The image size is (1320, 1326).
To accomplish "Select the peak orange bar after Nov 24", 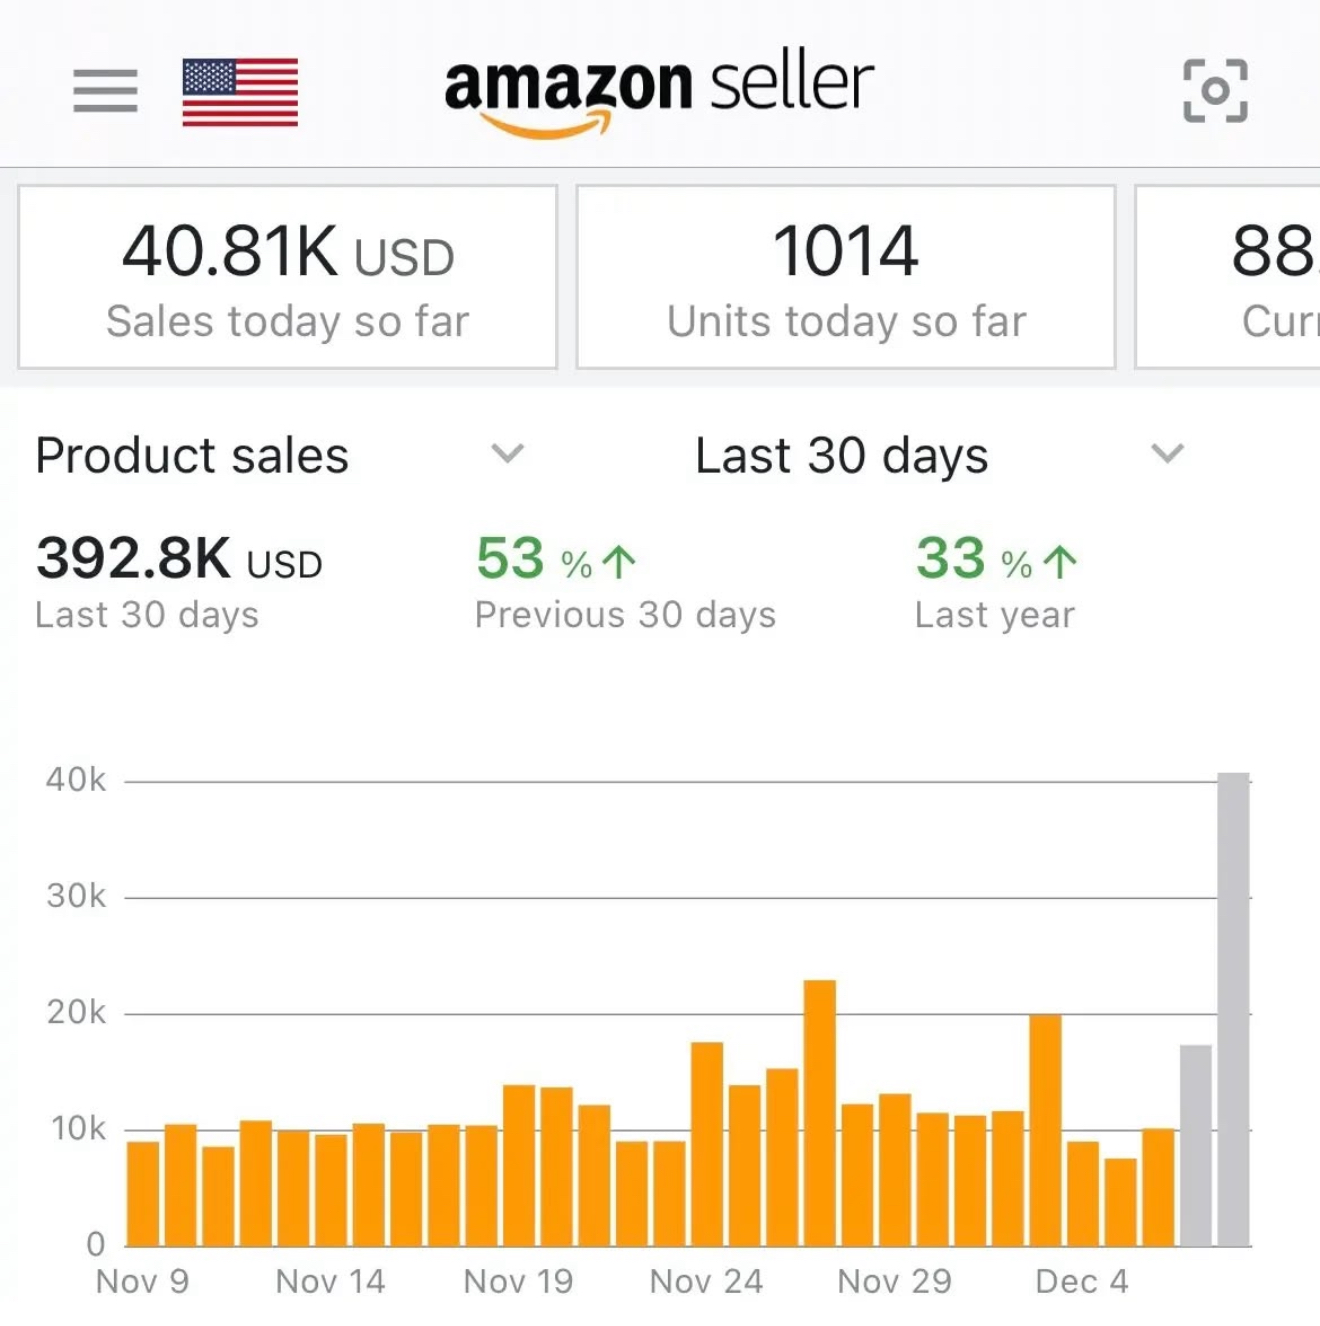I will tap(820, 1113).
